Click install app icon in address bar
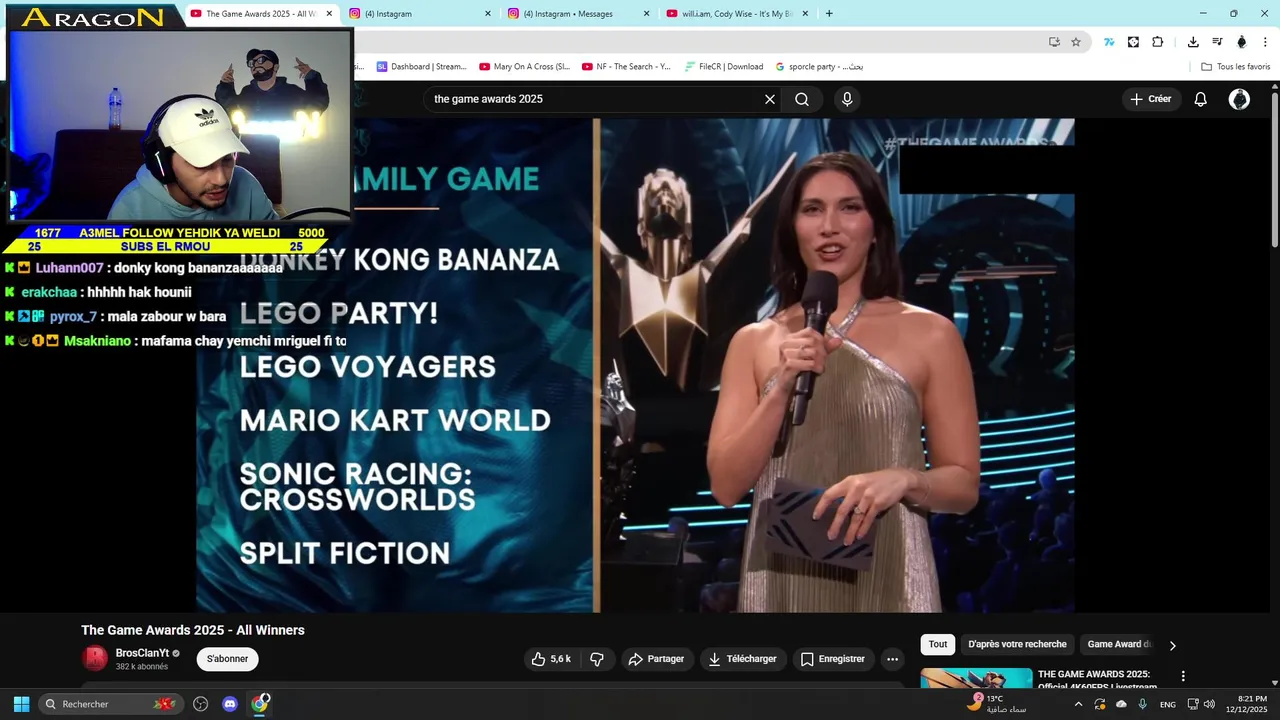Image resolution: width=1280 pixels, height=720 pixels. [1054, 42]
